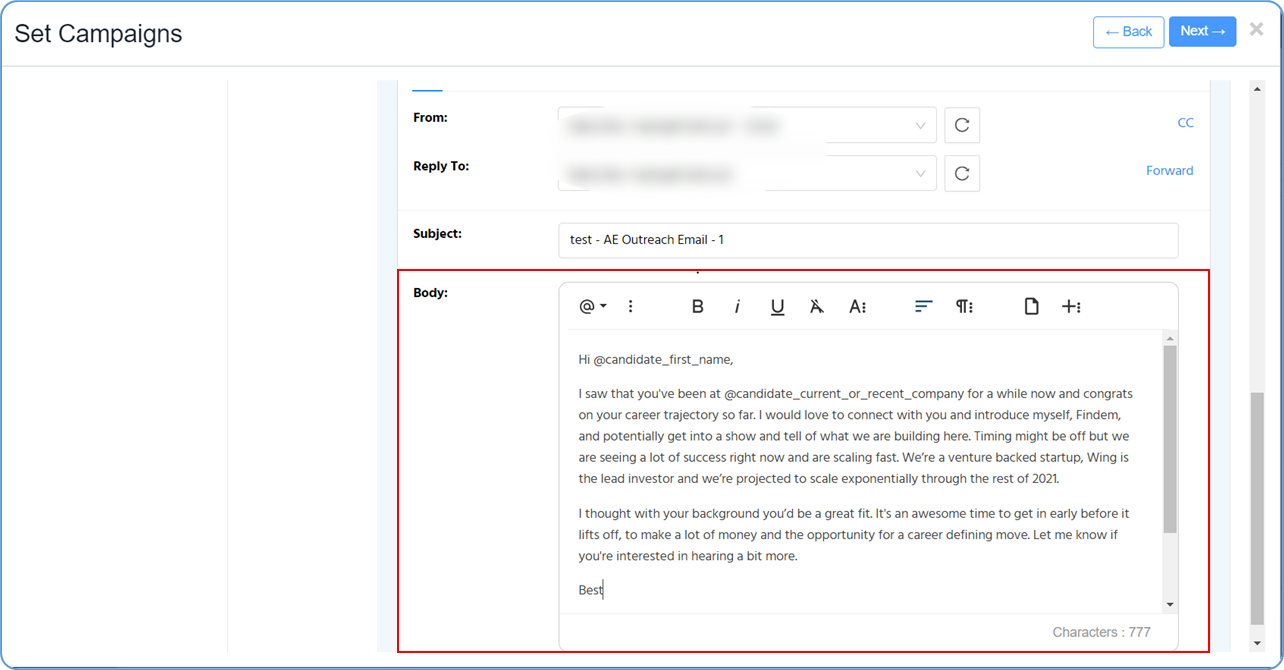Click the text alignment icon
Image resolution: width=1284 pixels, height=670 pixels.
click(x=923, y=307)
